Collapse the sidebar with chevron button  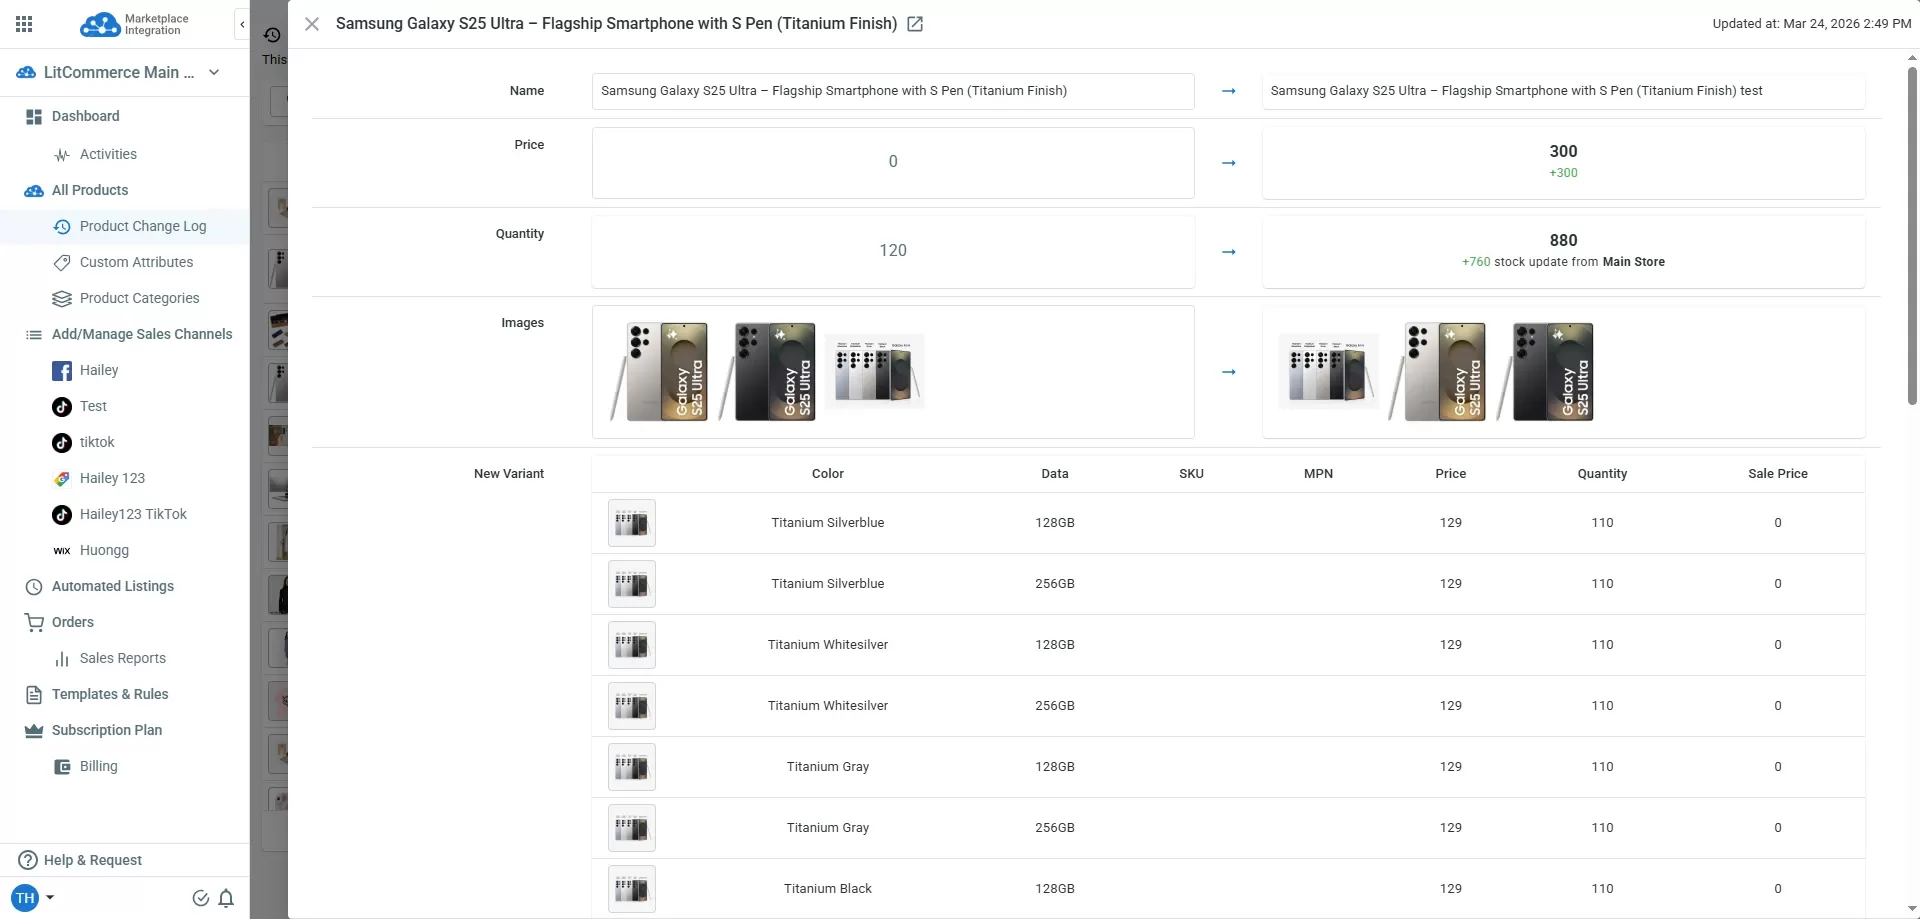(242, 24)
